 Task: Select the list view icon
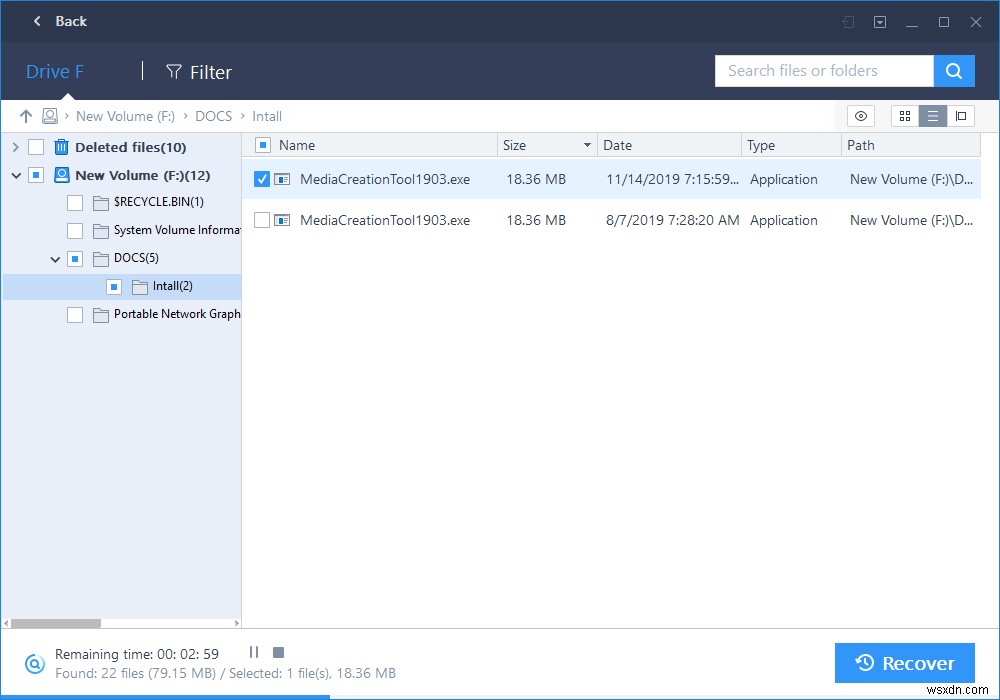click(x=932, y=116)
